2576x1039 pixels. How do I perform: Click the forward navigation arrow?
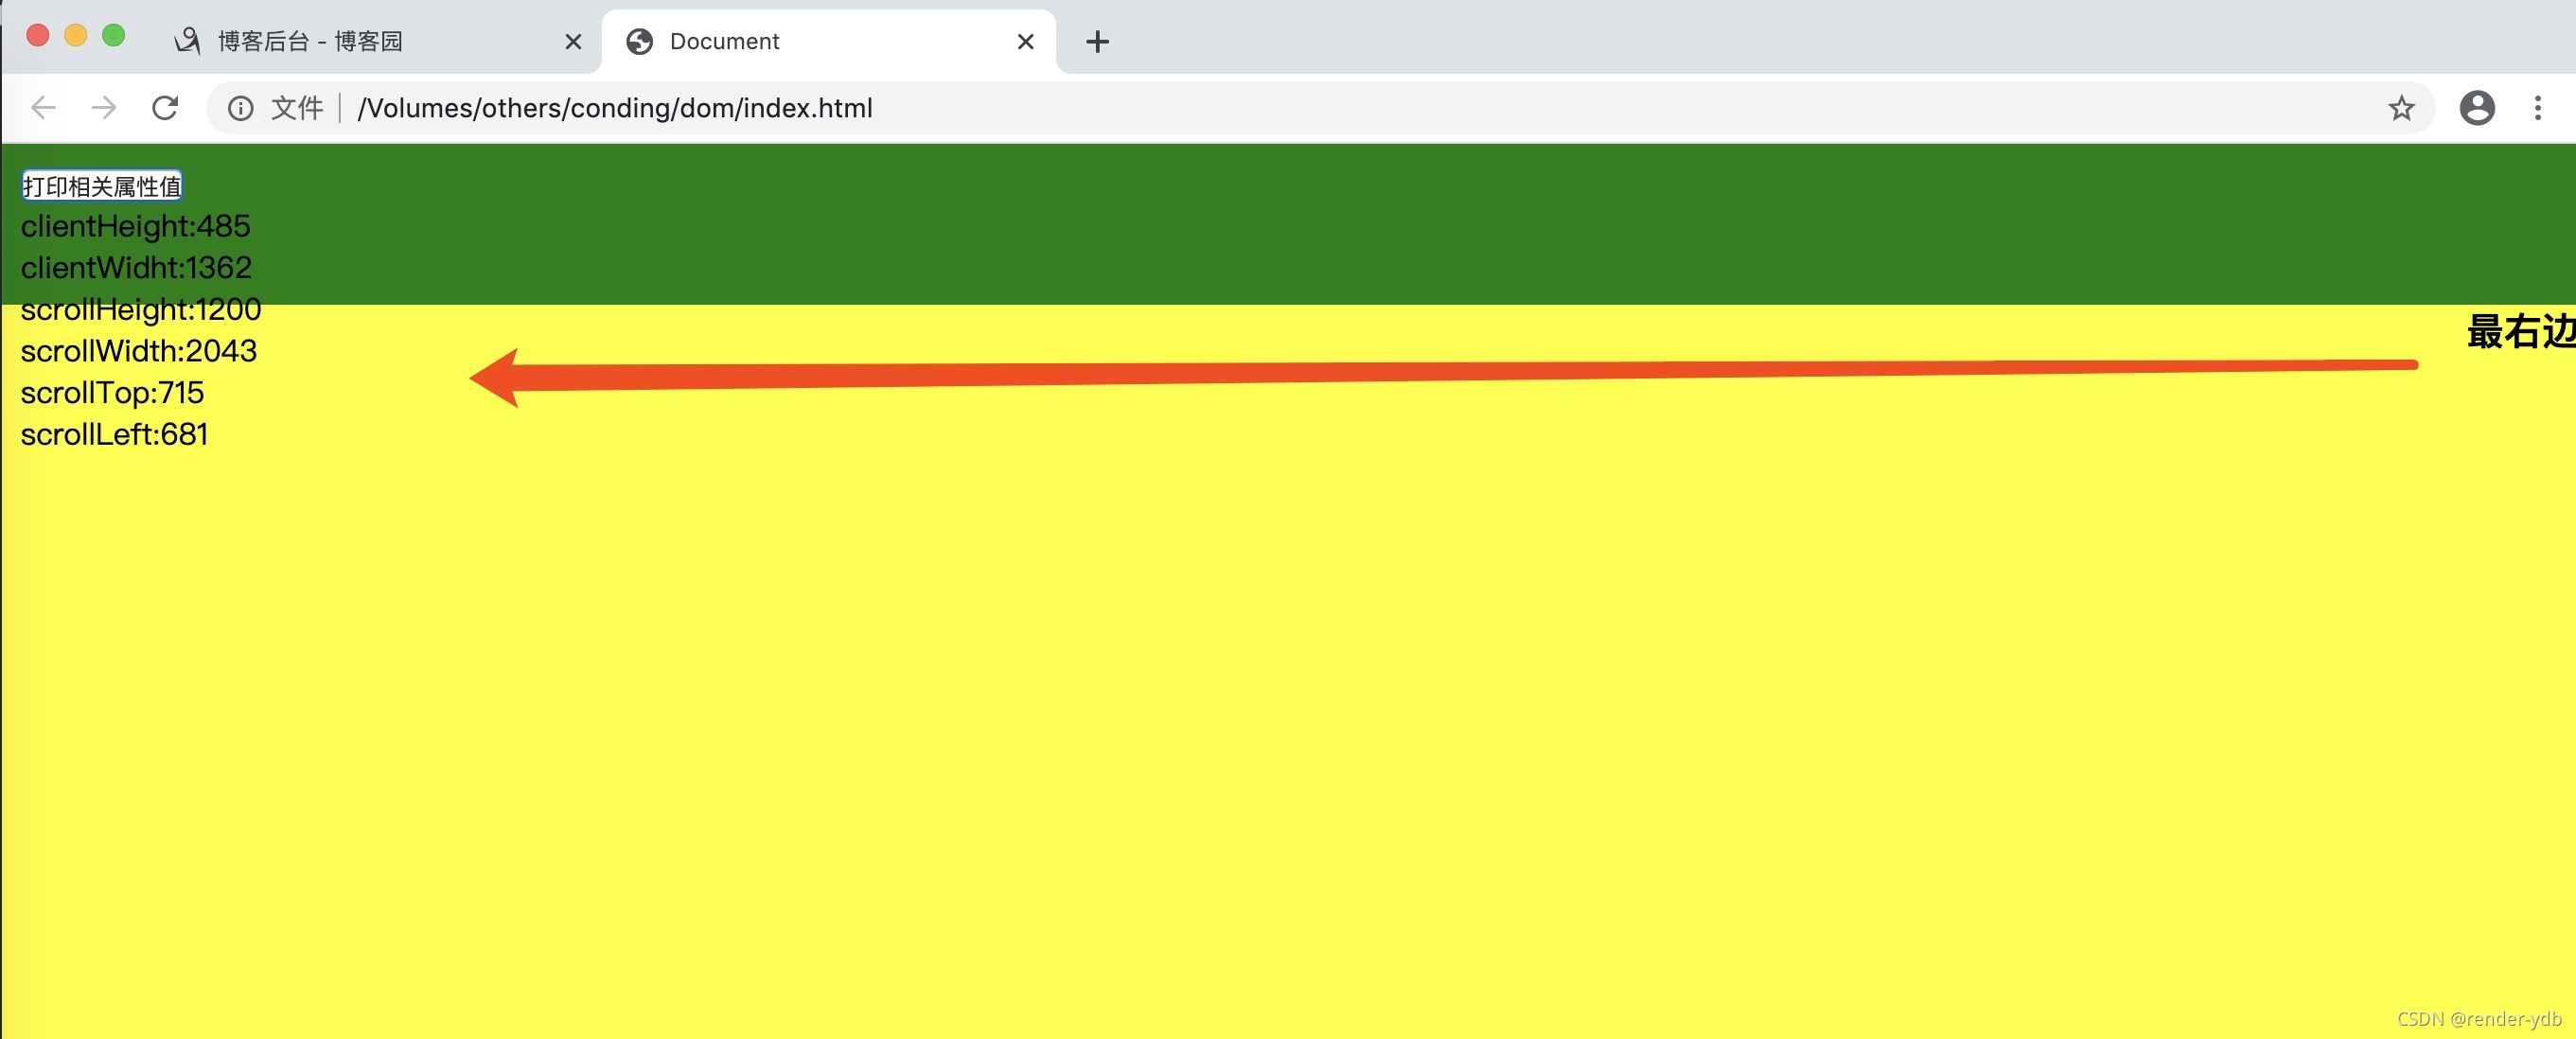point(103,108)
